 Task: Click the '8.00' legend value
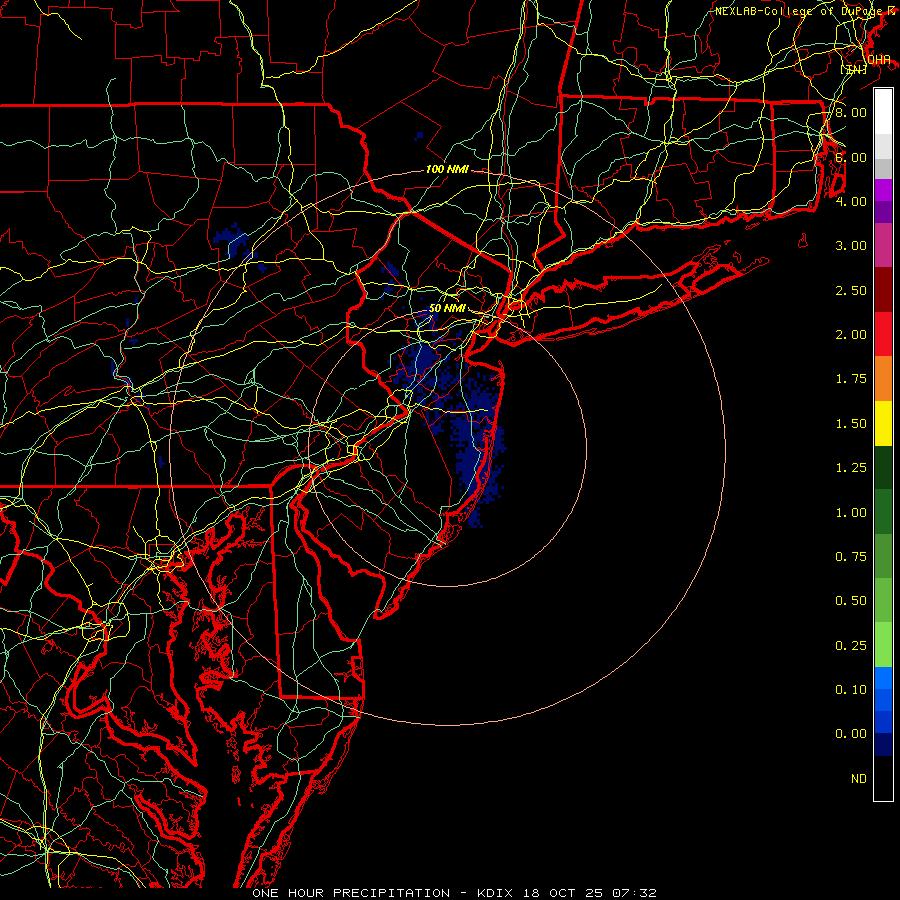coord(851,112)
